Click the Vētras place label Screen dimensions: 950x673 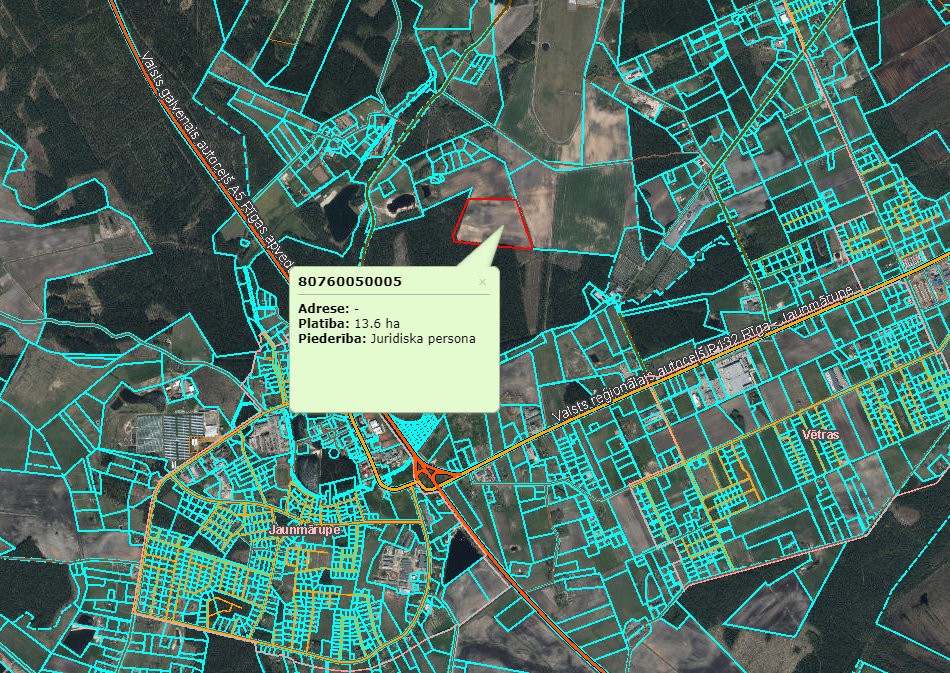point(819,436)
